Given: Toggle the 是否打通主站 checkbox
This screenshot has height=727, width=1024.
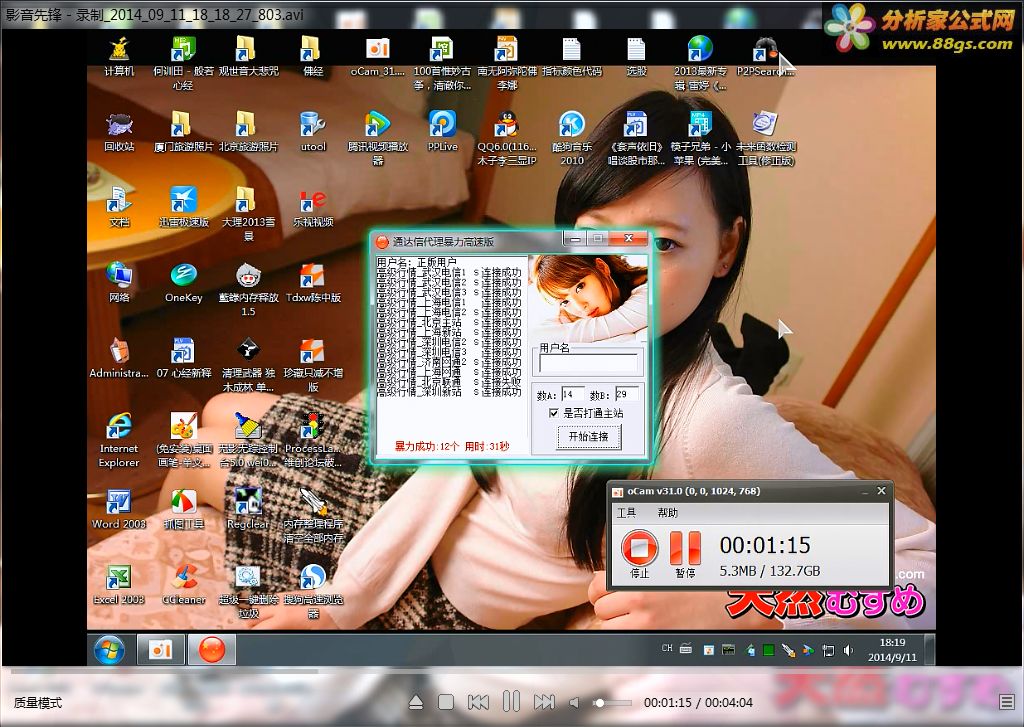Looking at the screenshot, I should 554,413.
